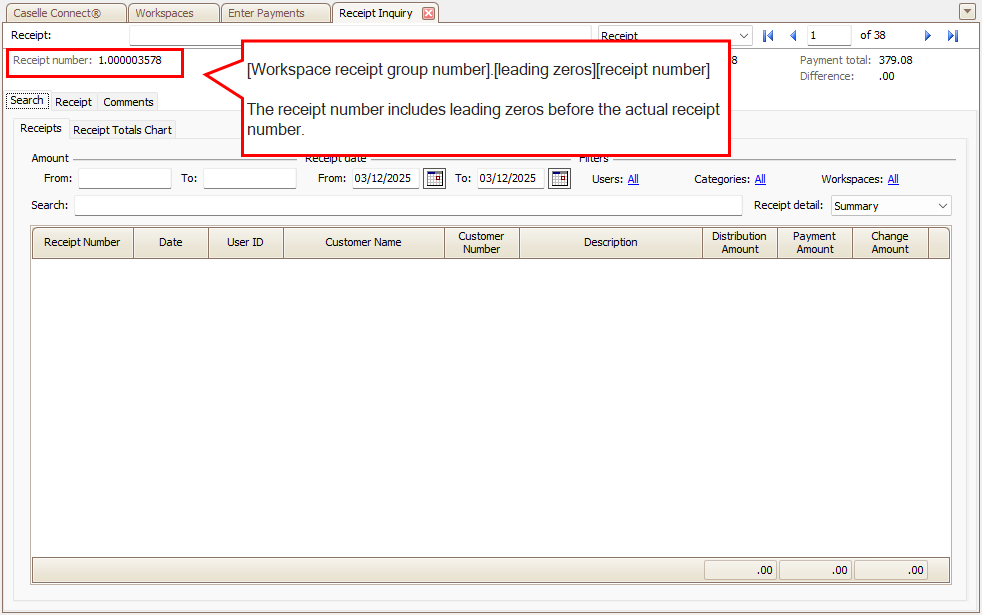This screenshot has height=615, width=982.
Task: Open the Receipt date From calendar picker
Action: (435, 178)
